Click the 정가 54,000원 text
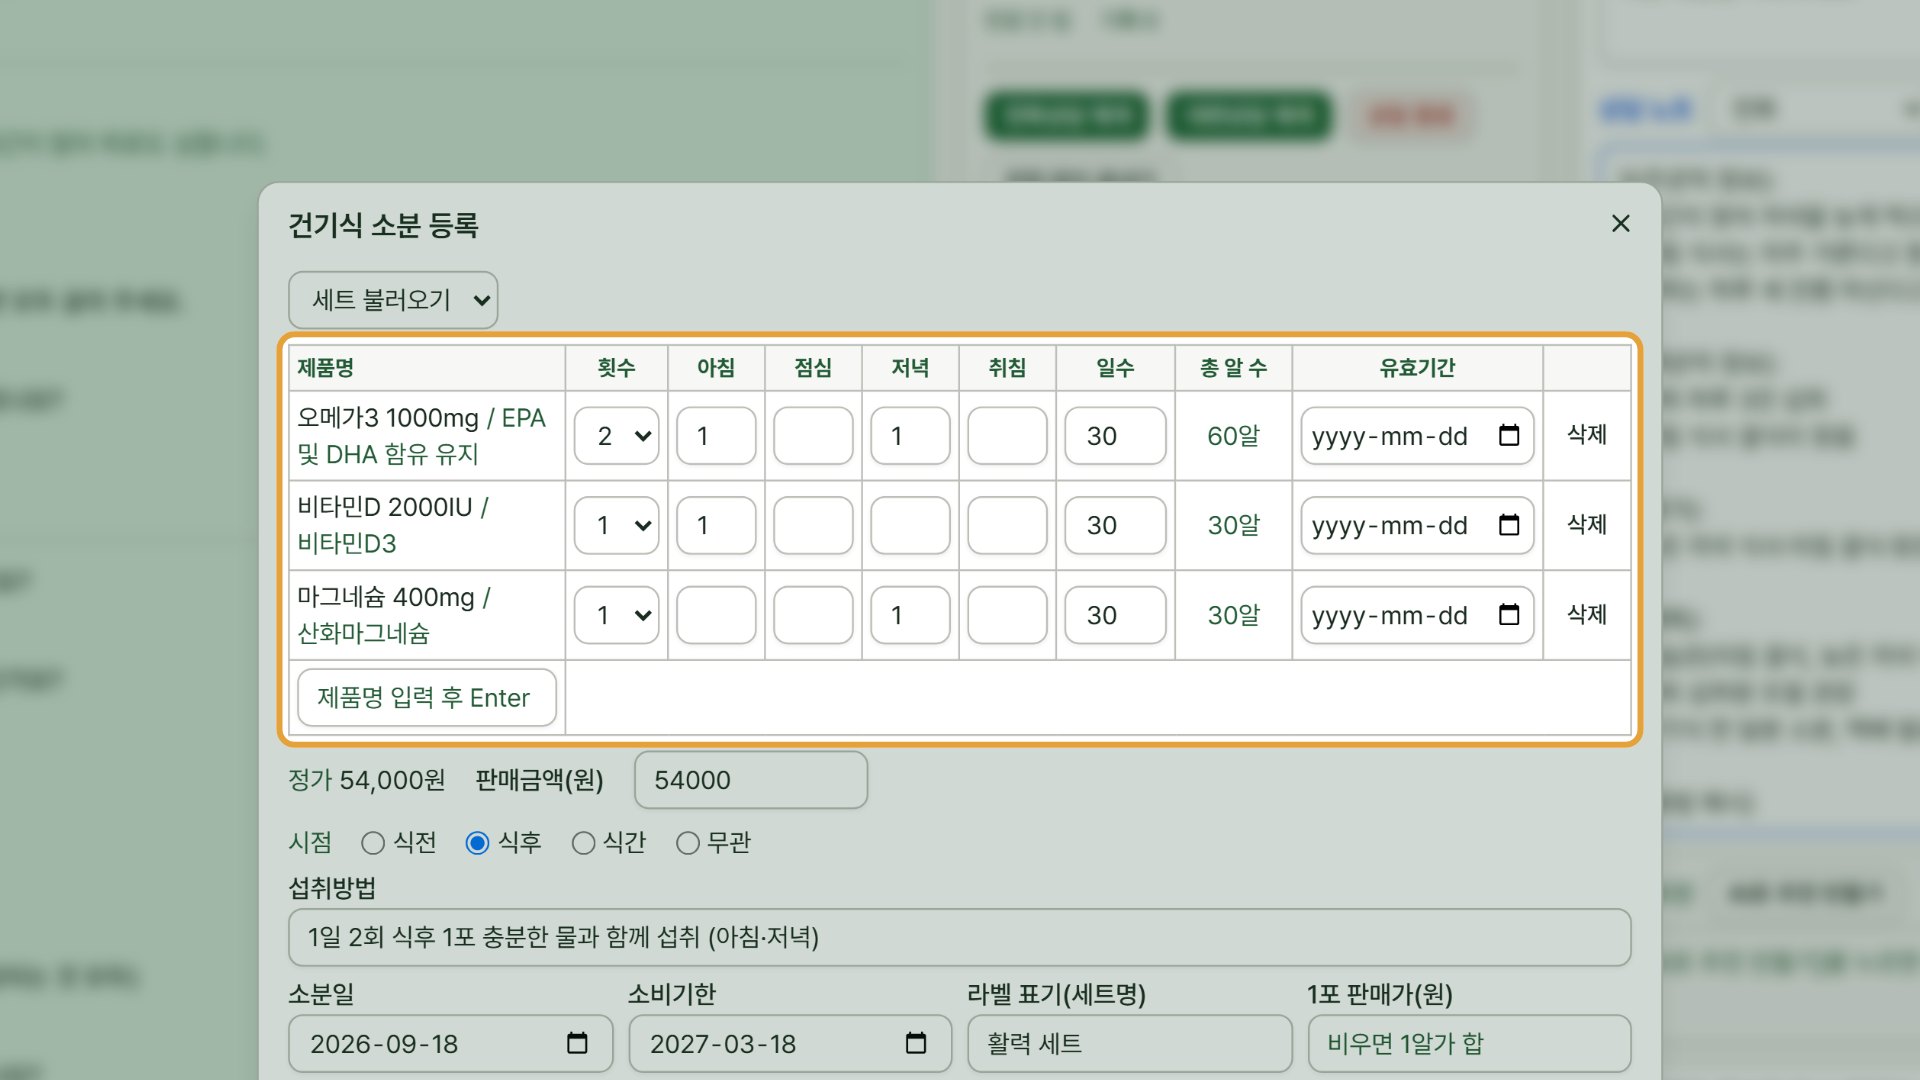The height and width of the screenshot is (1080, 1920). [x=367, y=780]
